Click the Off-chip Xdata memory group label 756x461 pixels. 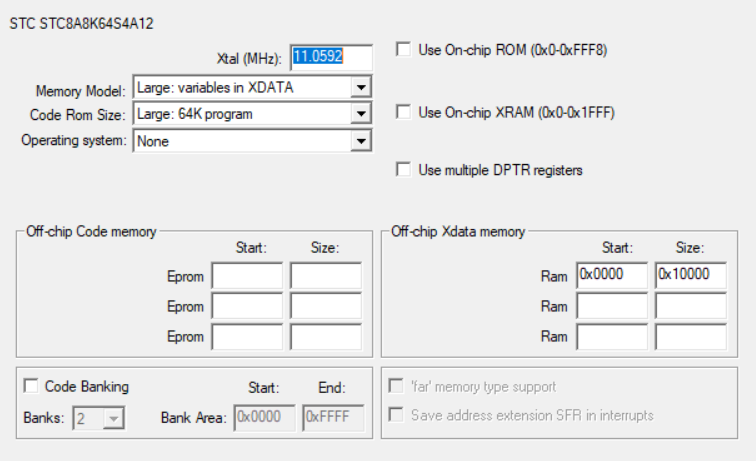[x=458, y=231]
